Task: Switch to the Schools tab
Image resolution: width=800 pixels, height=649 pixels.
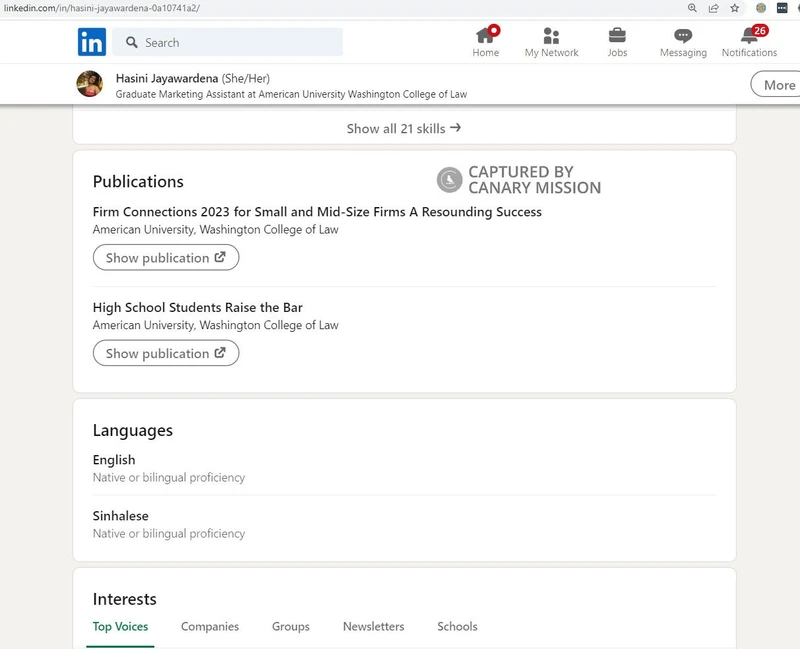Action: point(457,627)
